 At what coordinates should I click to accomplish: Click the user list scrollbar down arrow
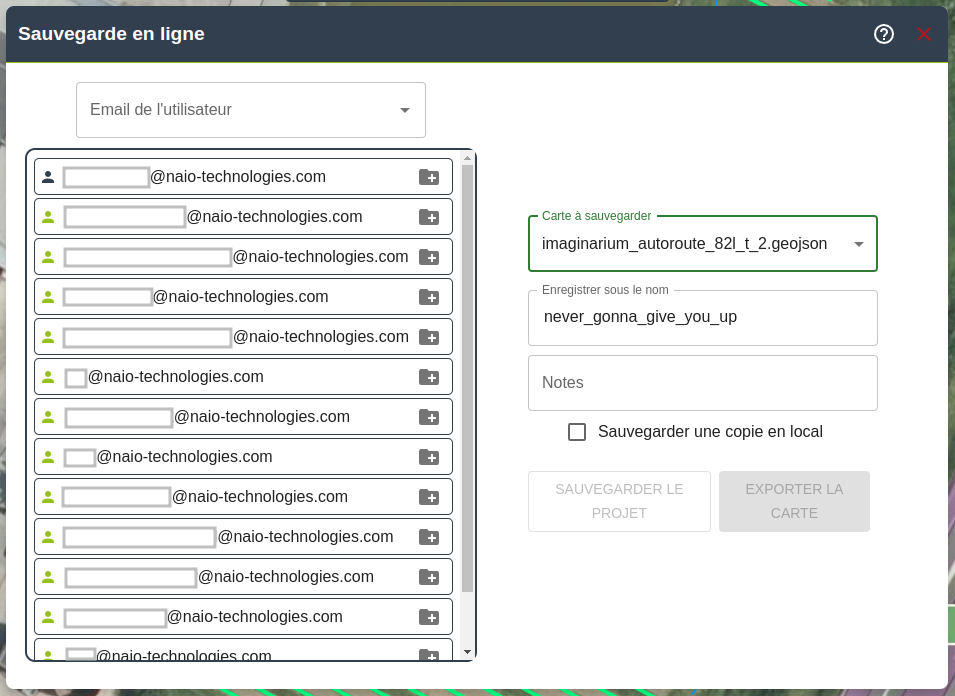(x=467, y=652)
